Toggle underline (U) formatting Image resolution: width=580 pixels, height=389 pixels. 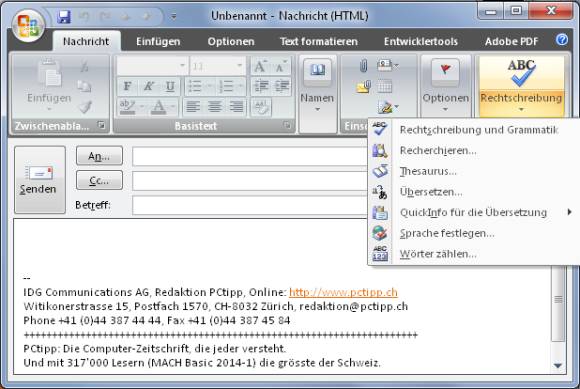[170, 87]
